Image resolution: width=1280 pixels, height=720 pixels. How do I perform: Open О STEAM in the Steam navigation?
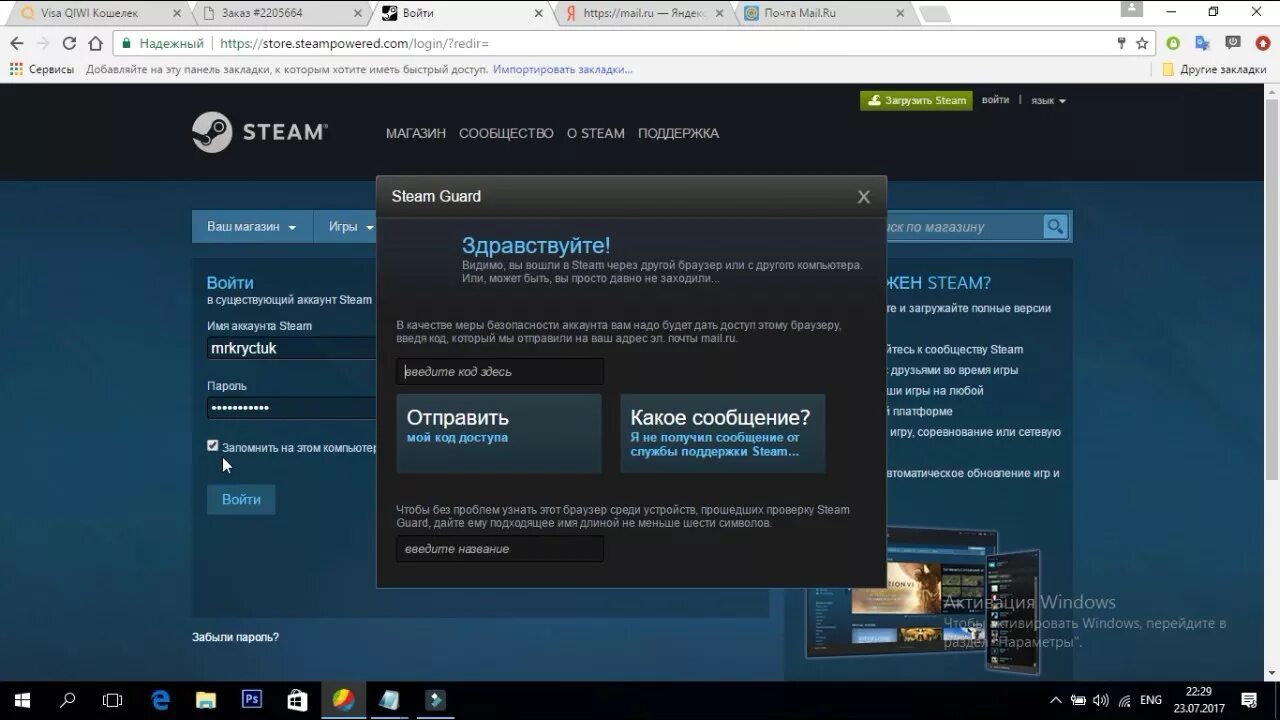pyautogui.click(x=596, y=133)
